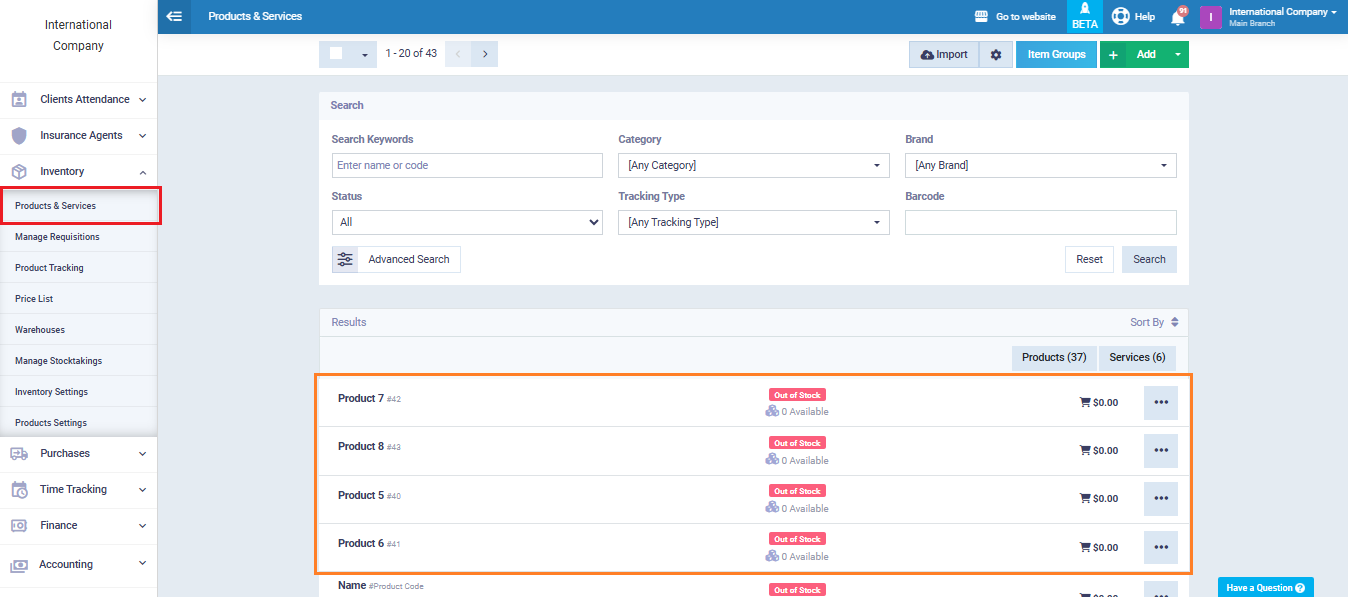Open the notifications bell icon
Viewport: 1348px width, 597px height.
pos(1177,17)
